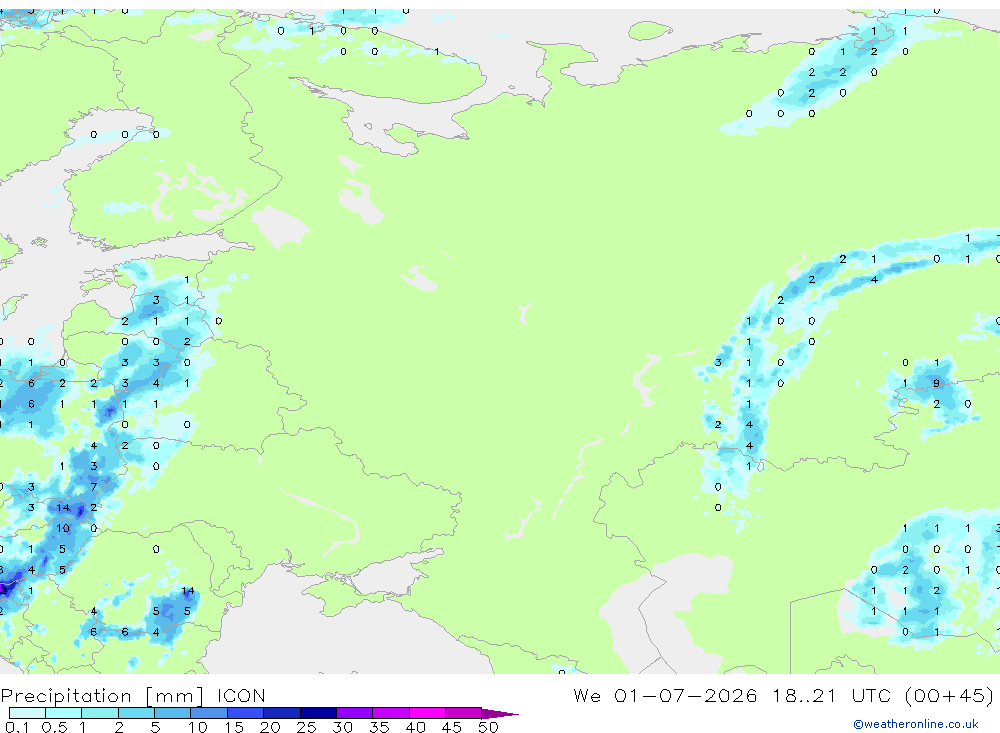This screenshot has height=733, width=1000.
Task: Pick the 10–15 mm legend color swatch
Action: tap(209, 713)
